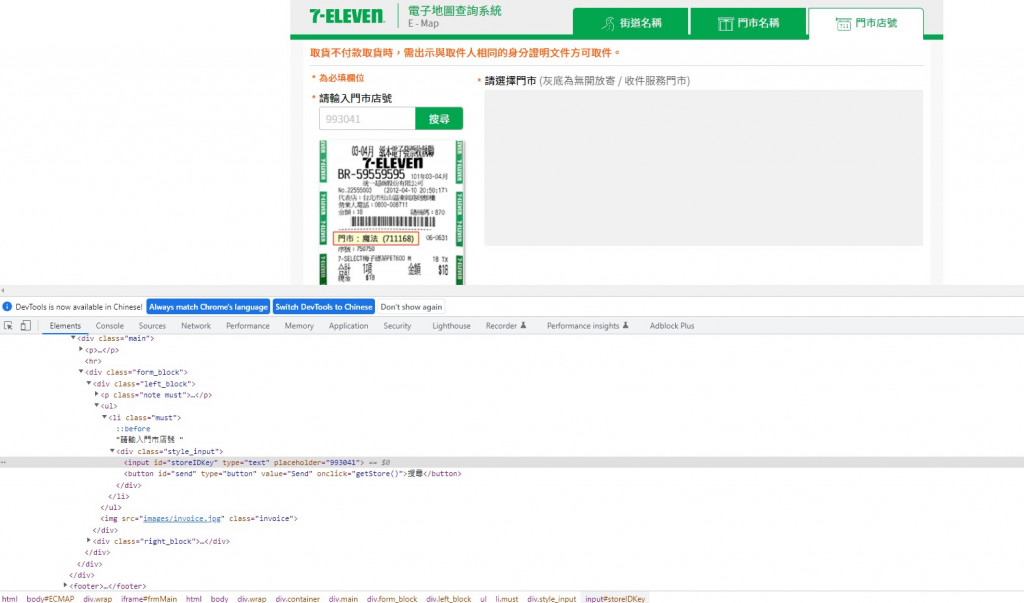1024x603 pixels.
Task: Open the Adblock Plus tab
Action: (672, 325)
